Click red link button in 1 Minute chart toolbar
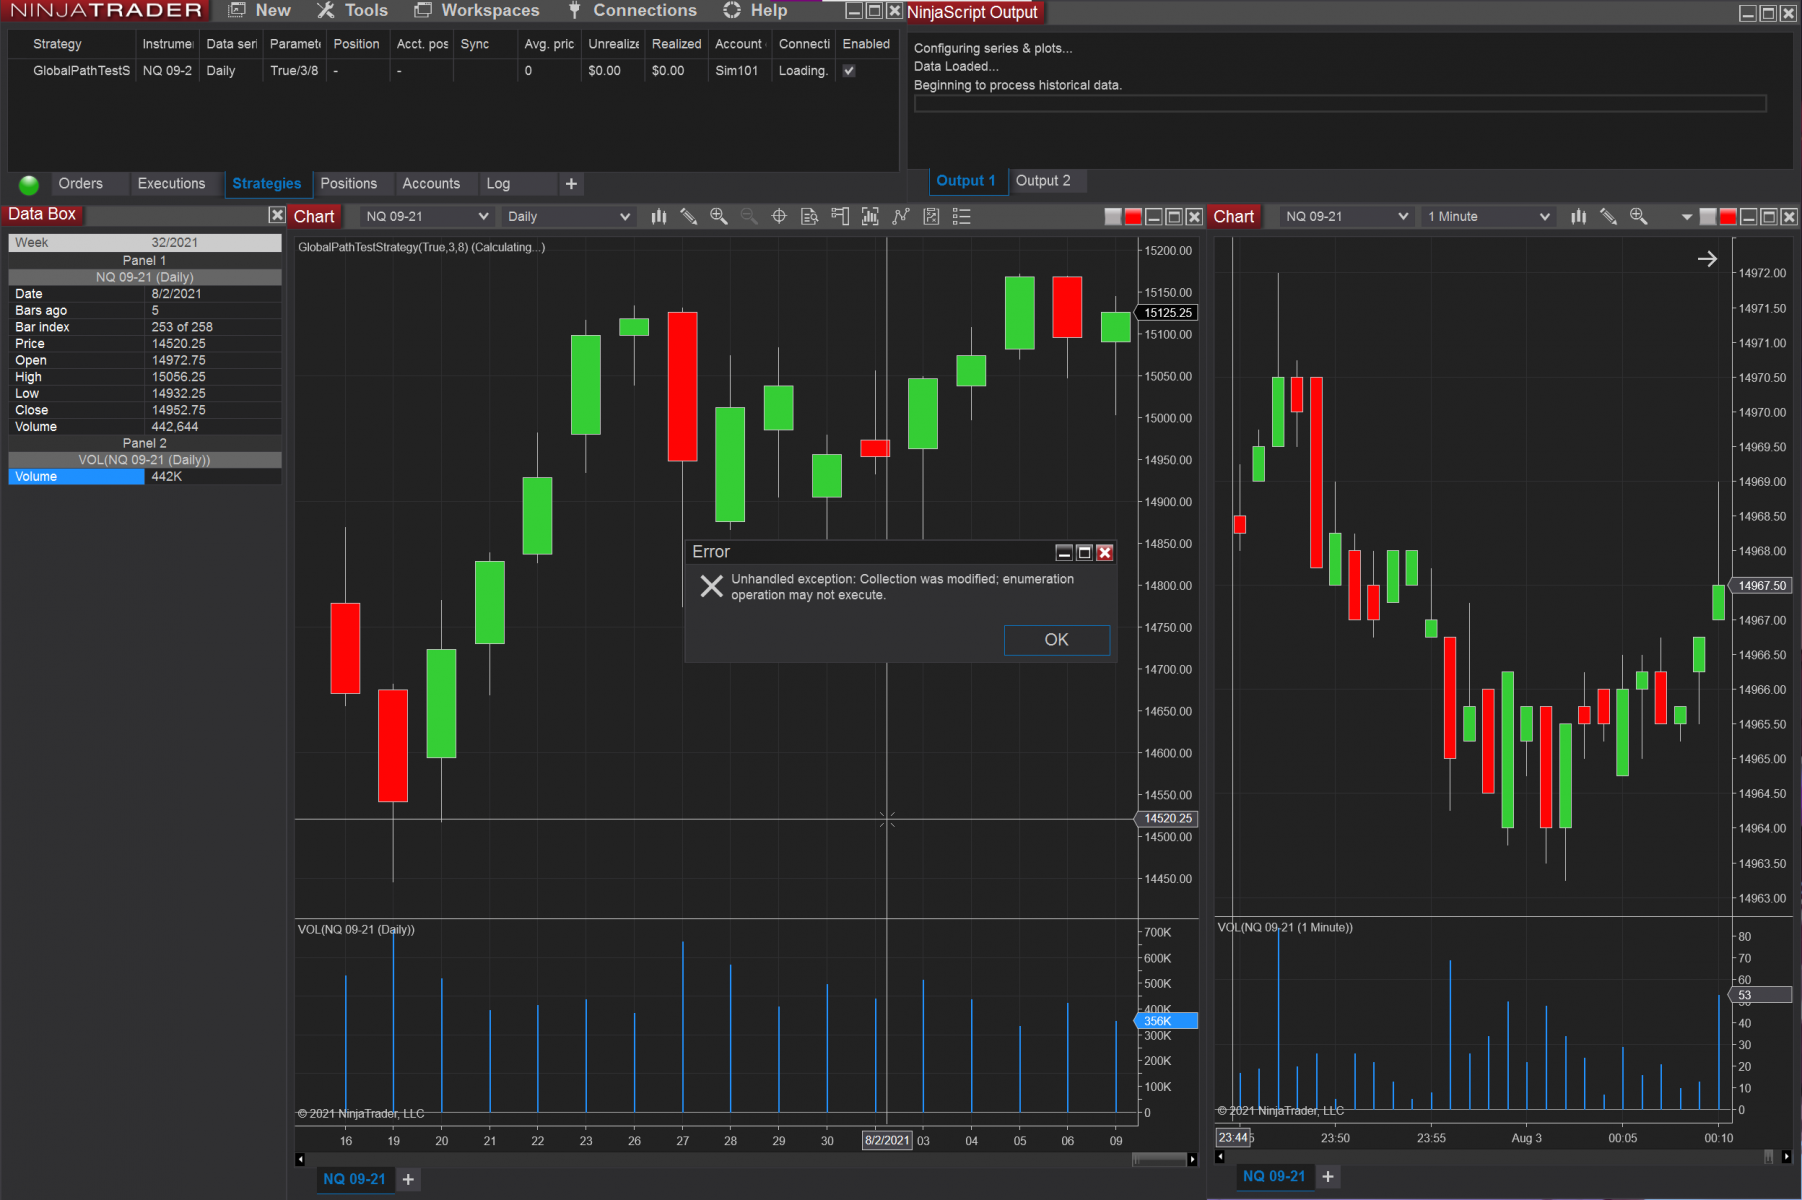 click(1728, 217)
